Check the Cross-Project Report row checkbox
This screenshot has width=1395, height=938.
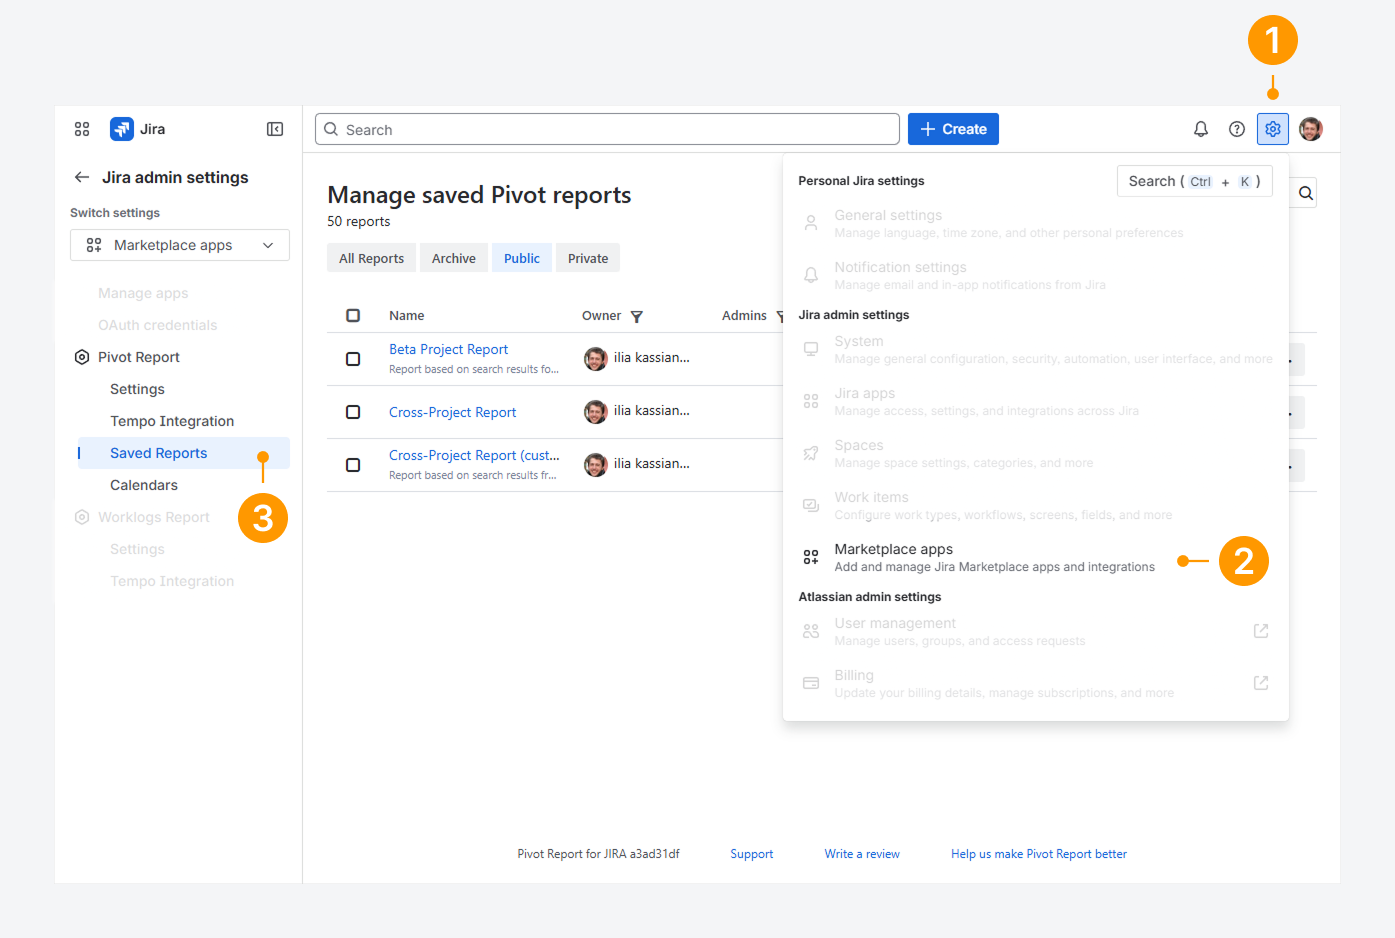pos(353,412)
